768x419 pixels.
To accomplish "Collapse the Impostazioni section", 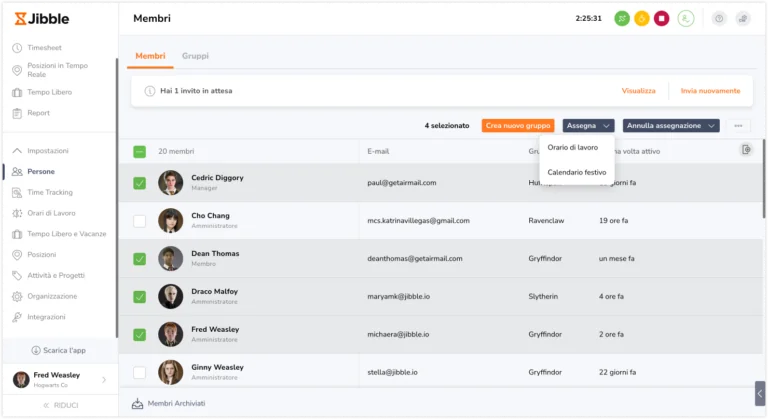I will 48,150.
